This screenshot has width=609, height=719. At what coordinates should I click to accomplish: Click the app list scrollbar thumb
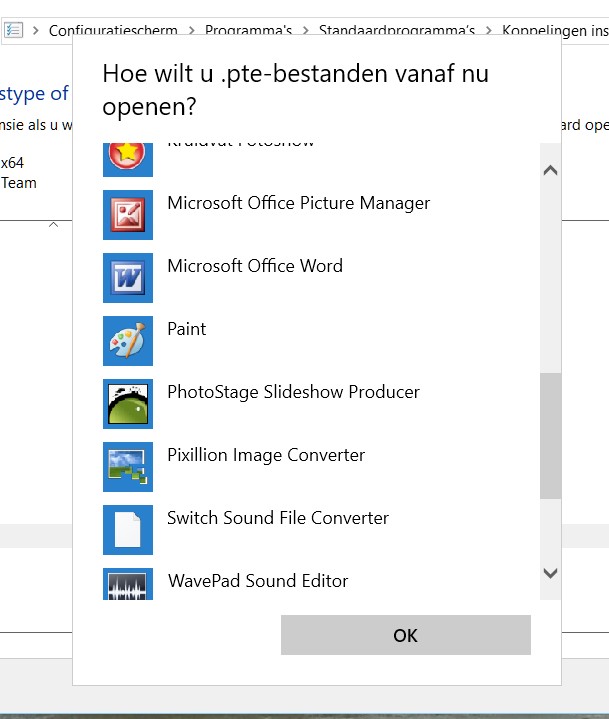(x=550, y=436)
